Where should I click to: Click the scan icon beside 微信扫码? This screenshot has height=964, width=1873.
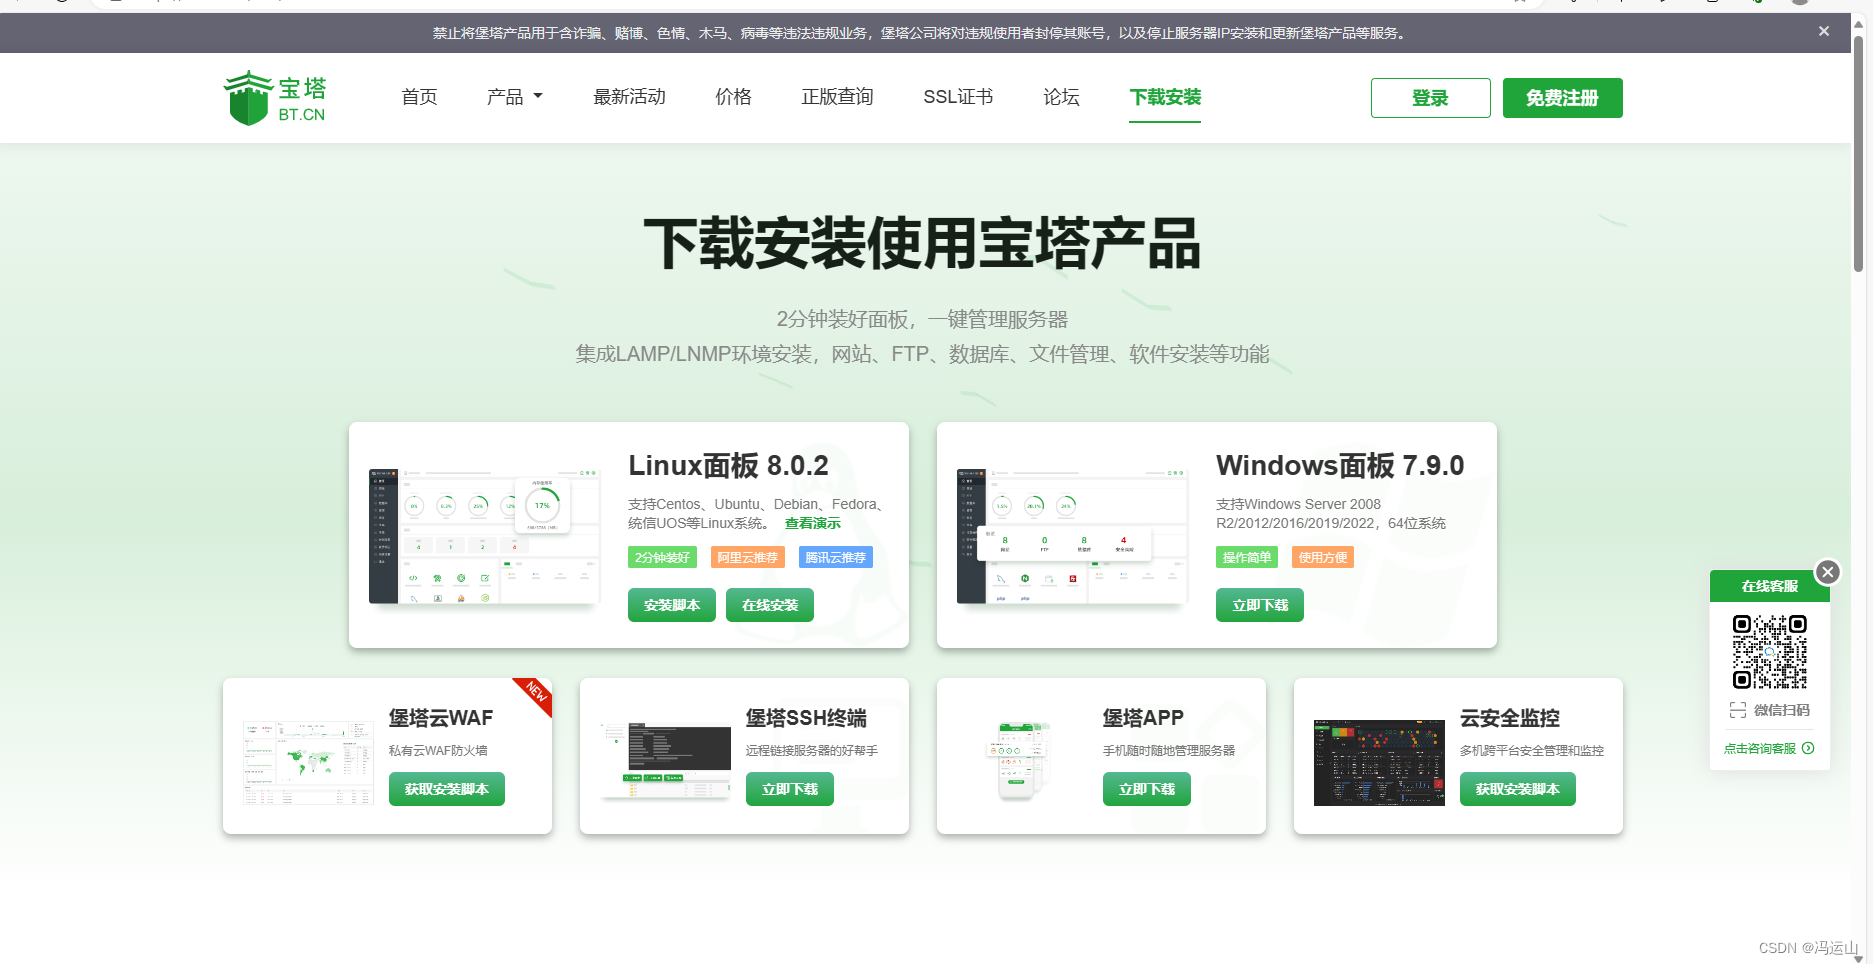[1738, 710]
